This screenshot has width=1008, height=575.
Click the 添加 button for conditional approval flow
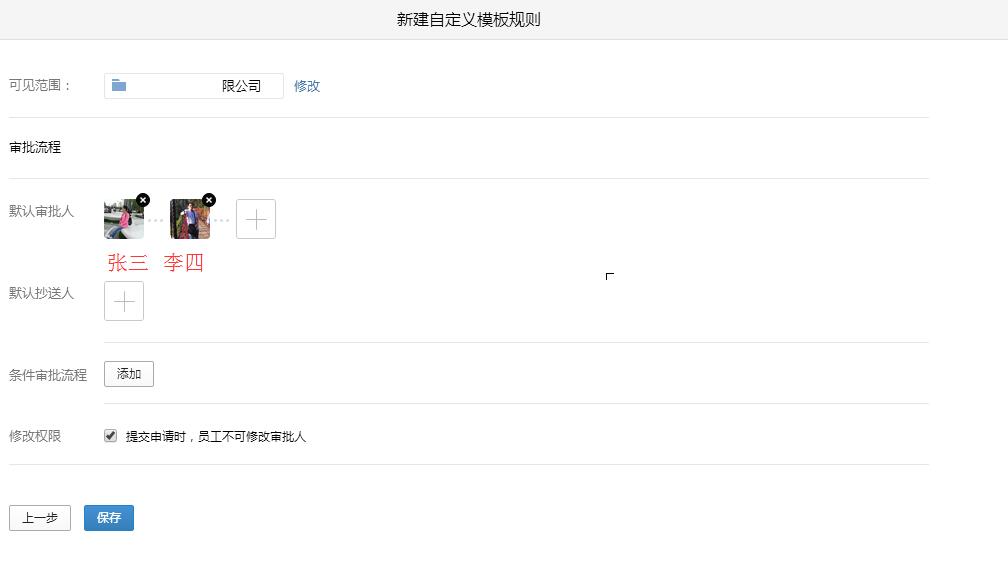click(x=129, y=374)
